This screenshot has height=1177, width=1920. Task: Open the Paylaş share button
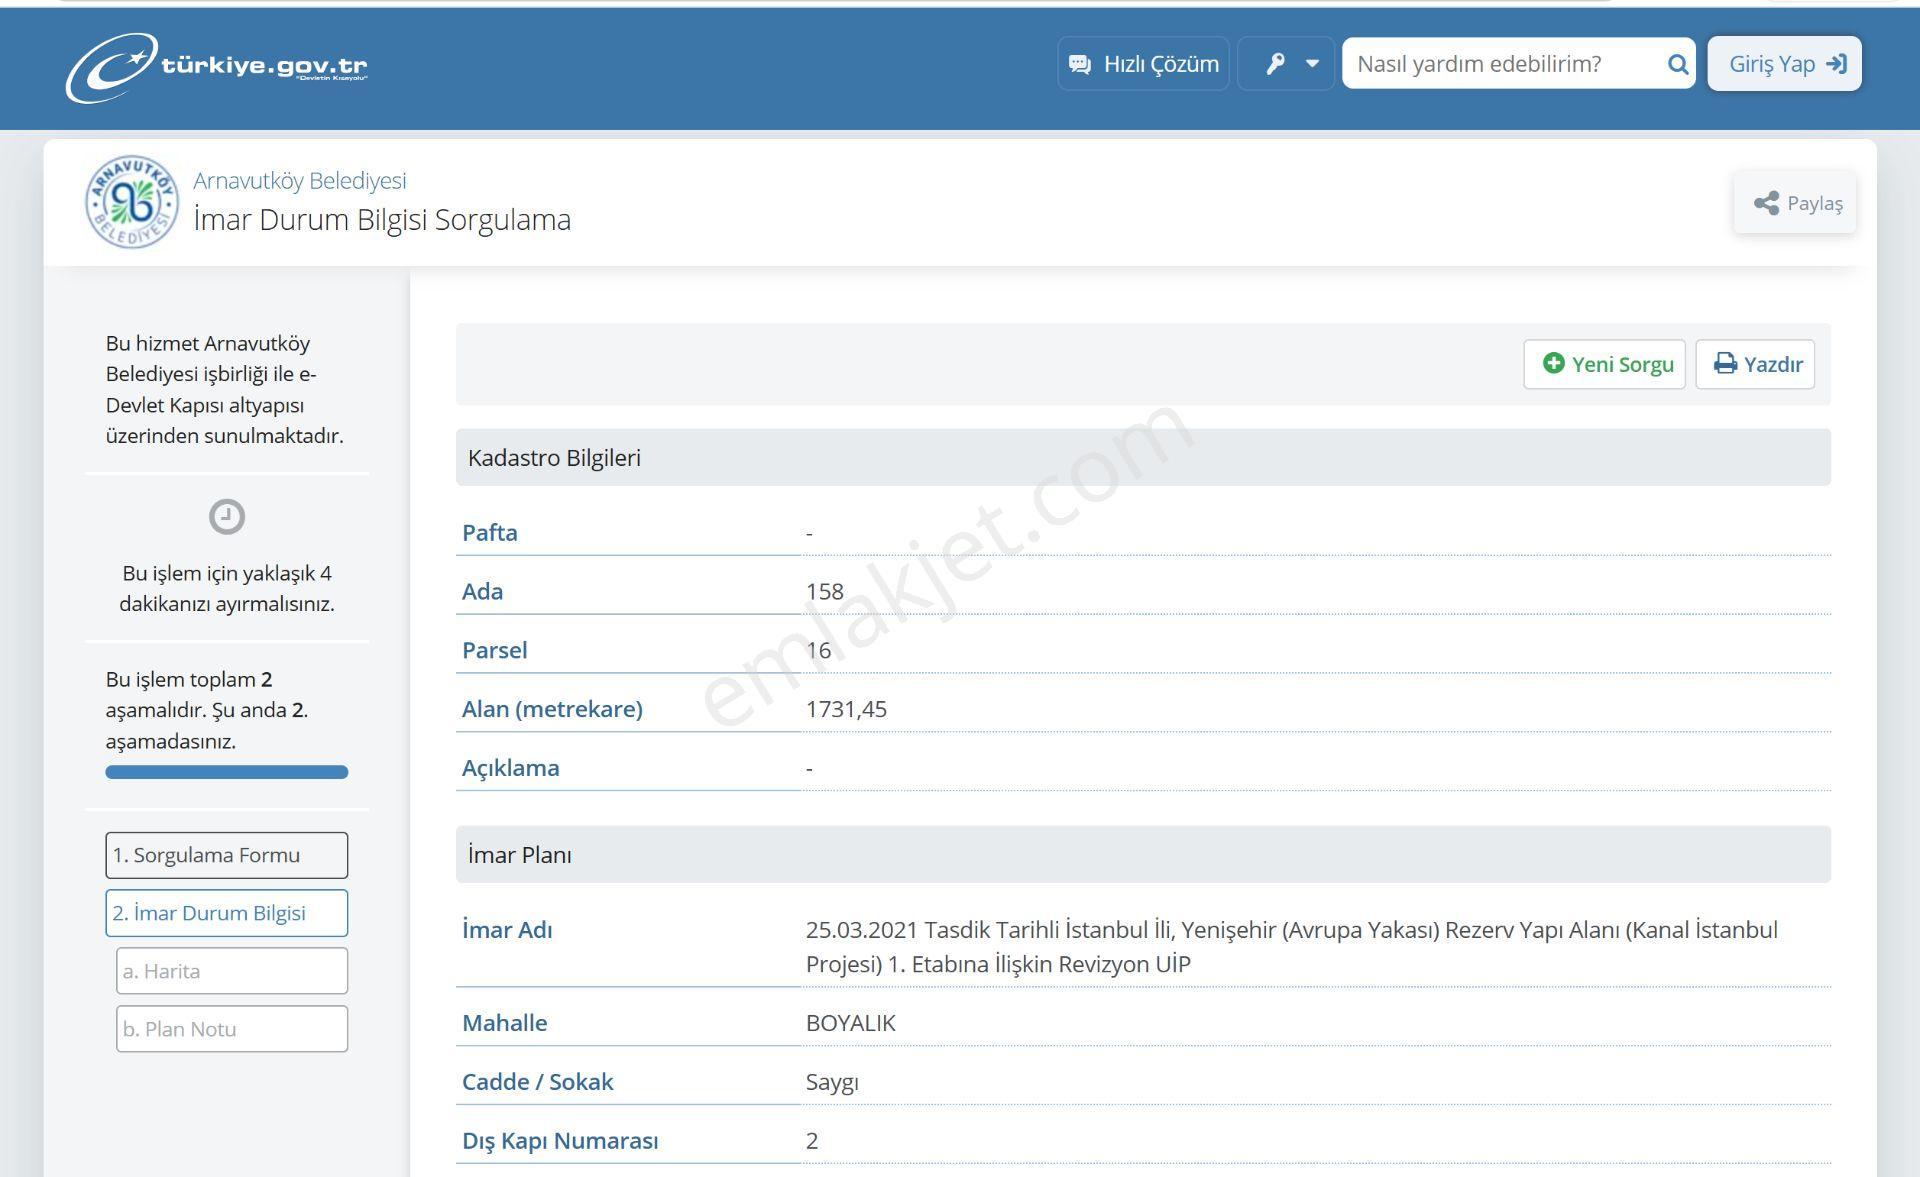(x=1795, y=203)
